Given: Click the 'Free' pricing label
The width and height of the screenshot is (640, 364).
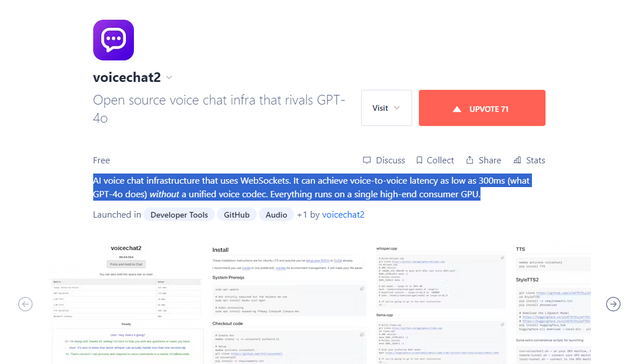Looking at the screenshot, I should (101, 160).
